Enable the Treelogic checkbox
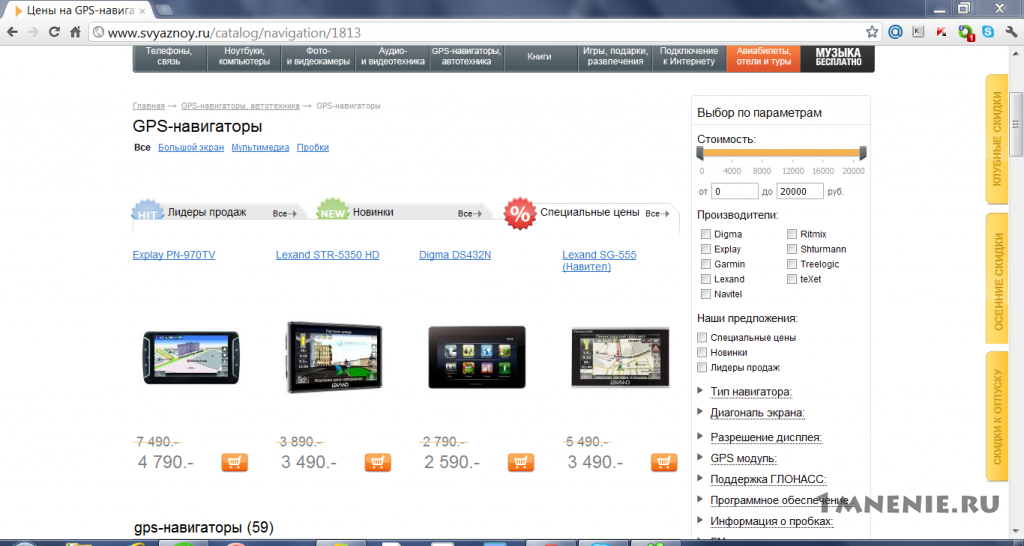 click(x=792, y=264)
